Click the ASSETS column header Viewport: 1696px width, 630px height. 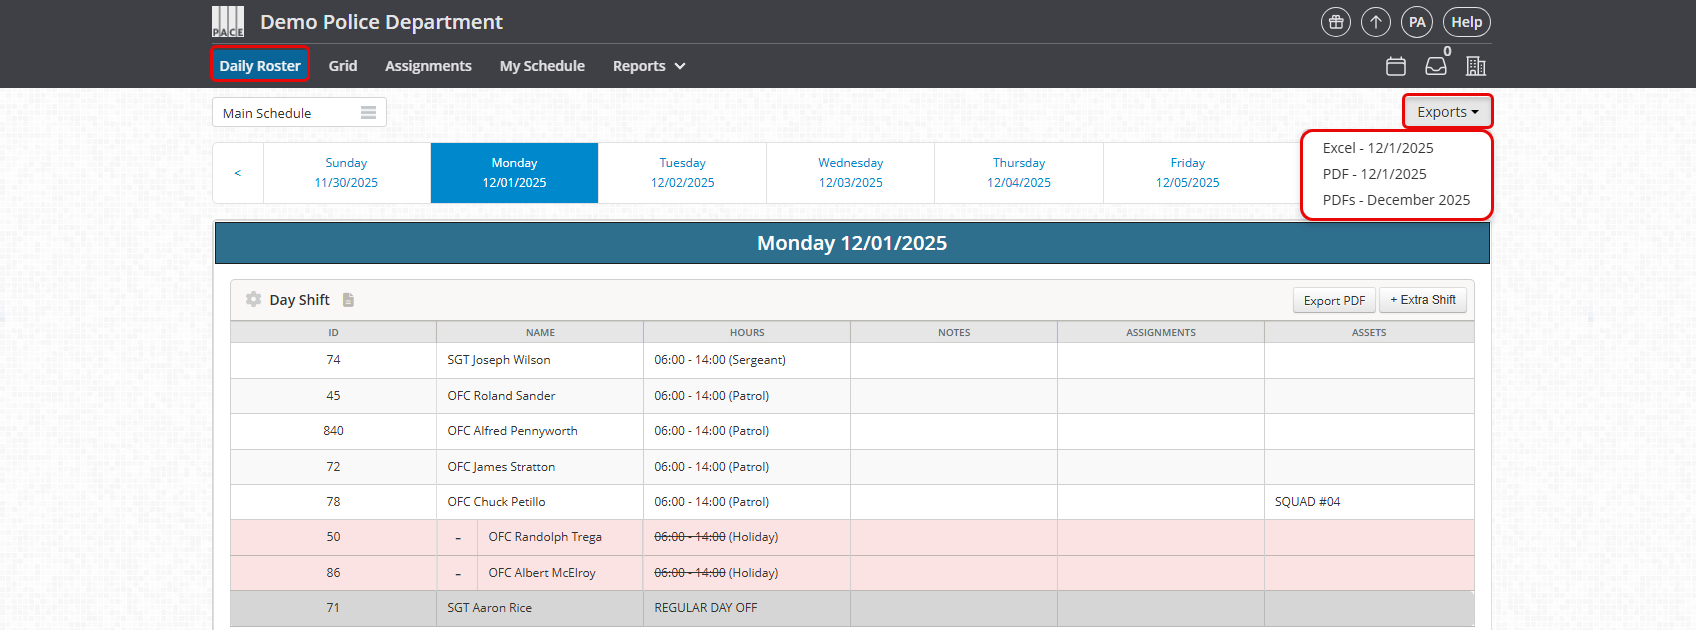pos(1369,332)
